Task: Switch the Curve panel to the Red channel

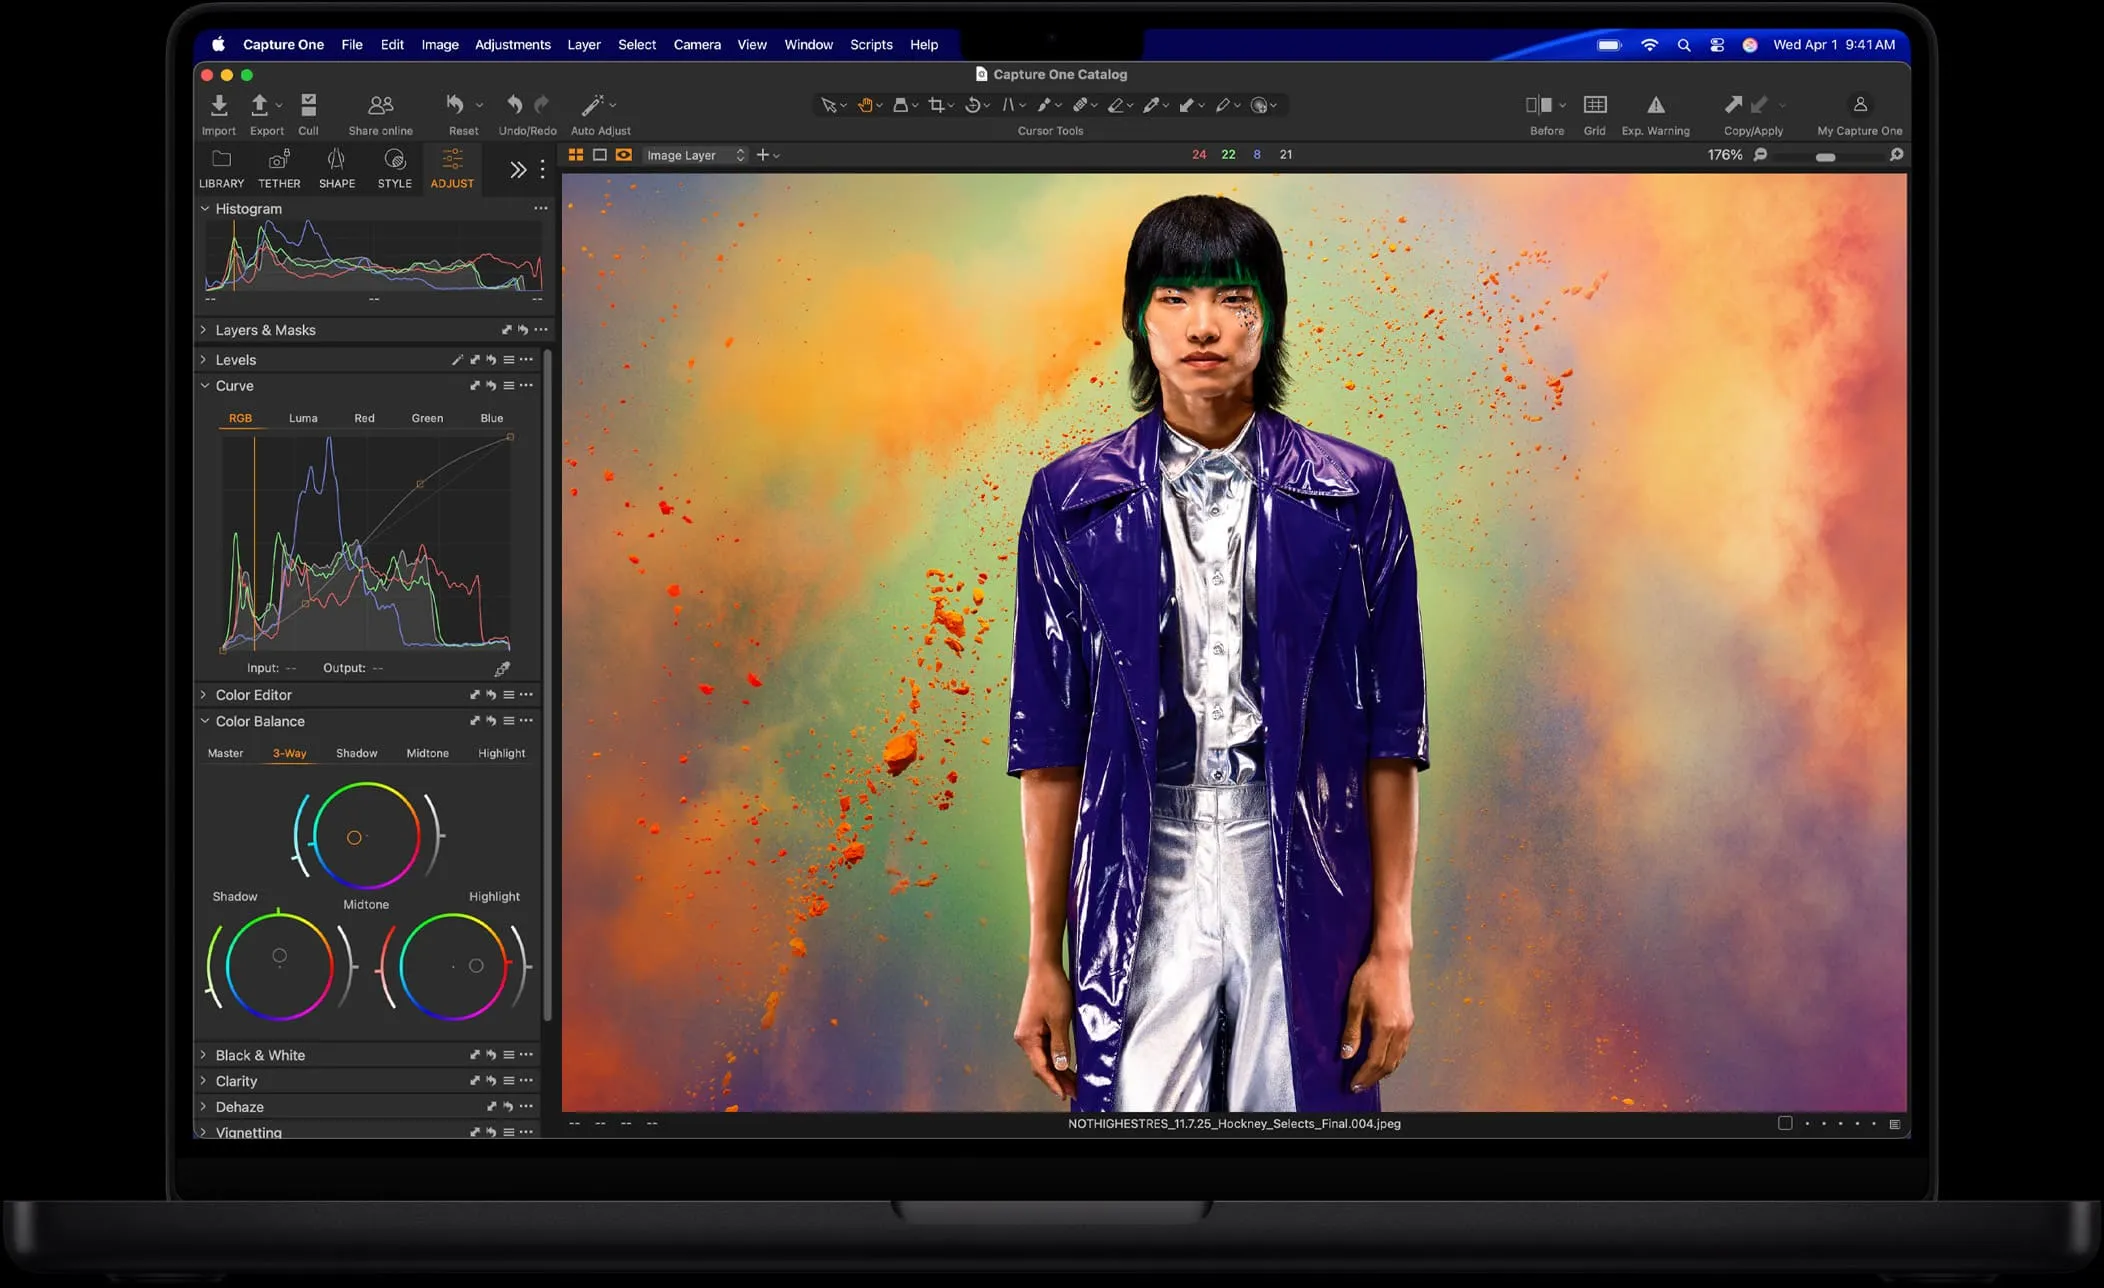Action: pyautogui.click(x=364, y=418)
